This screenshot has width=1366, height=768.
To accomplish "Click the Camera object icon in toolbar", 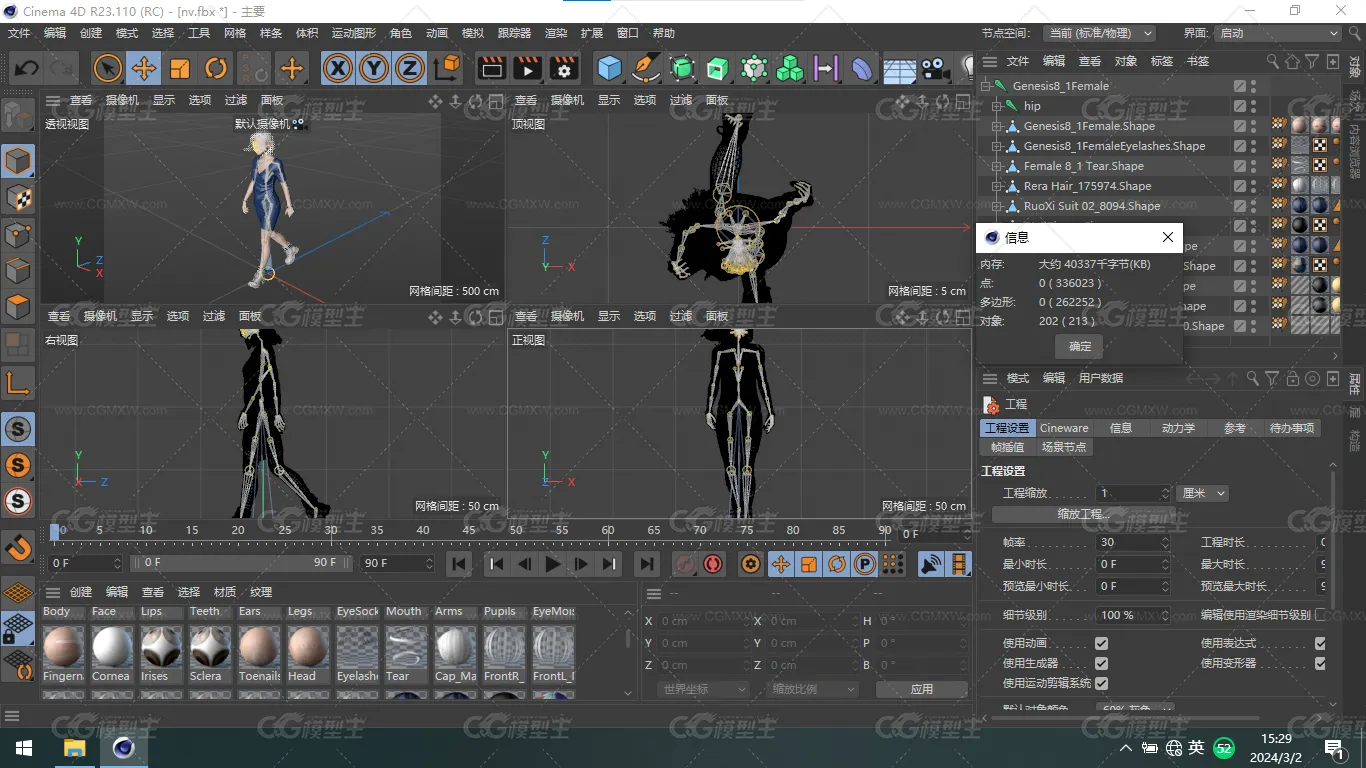I will (935, 68).
